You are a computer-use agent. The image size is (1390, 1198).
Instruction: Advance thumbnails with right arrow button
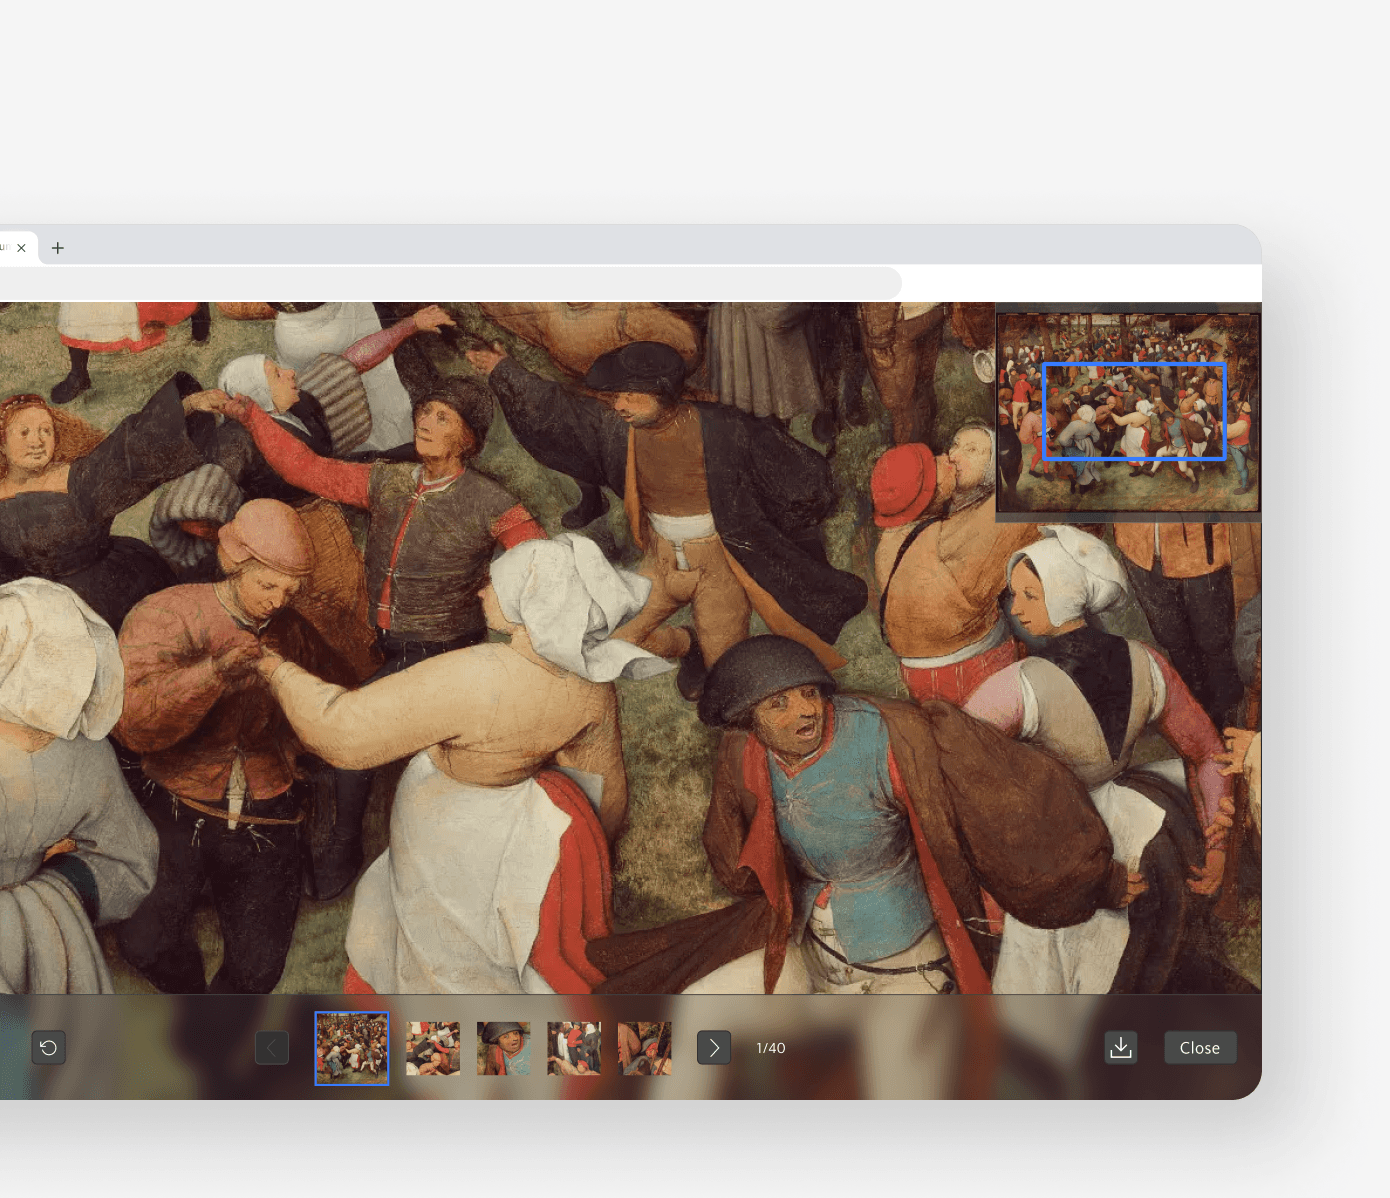click(713, 1047)
